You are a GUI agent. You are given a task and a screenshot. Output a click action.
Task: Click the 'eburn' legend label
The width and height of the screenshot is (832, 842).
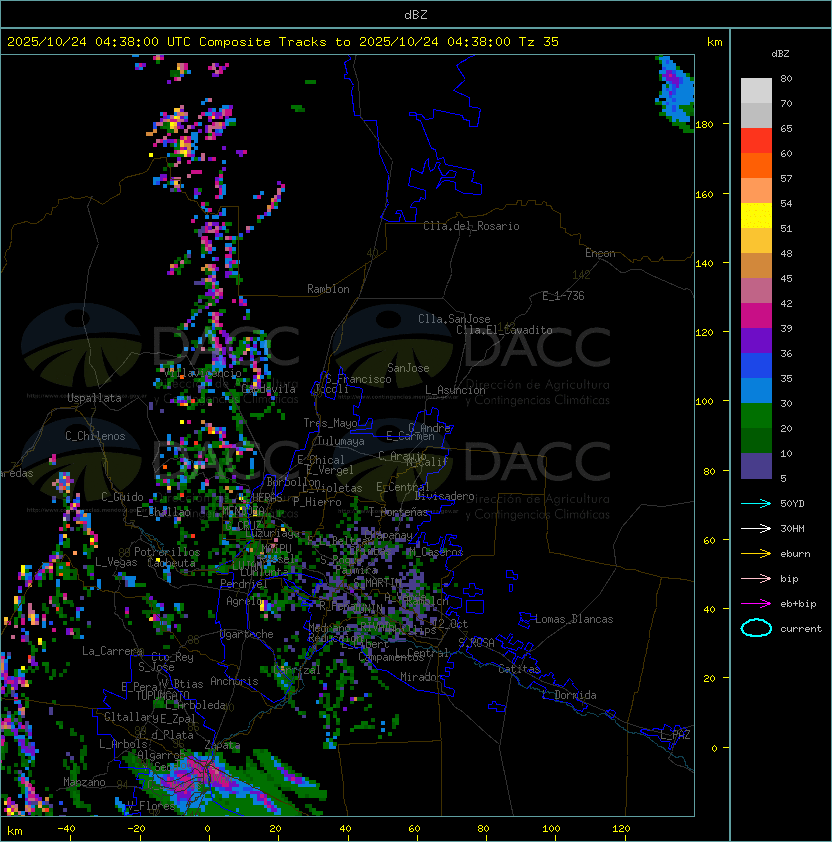point(795,554)
